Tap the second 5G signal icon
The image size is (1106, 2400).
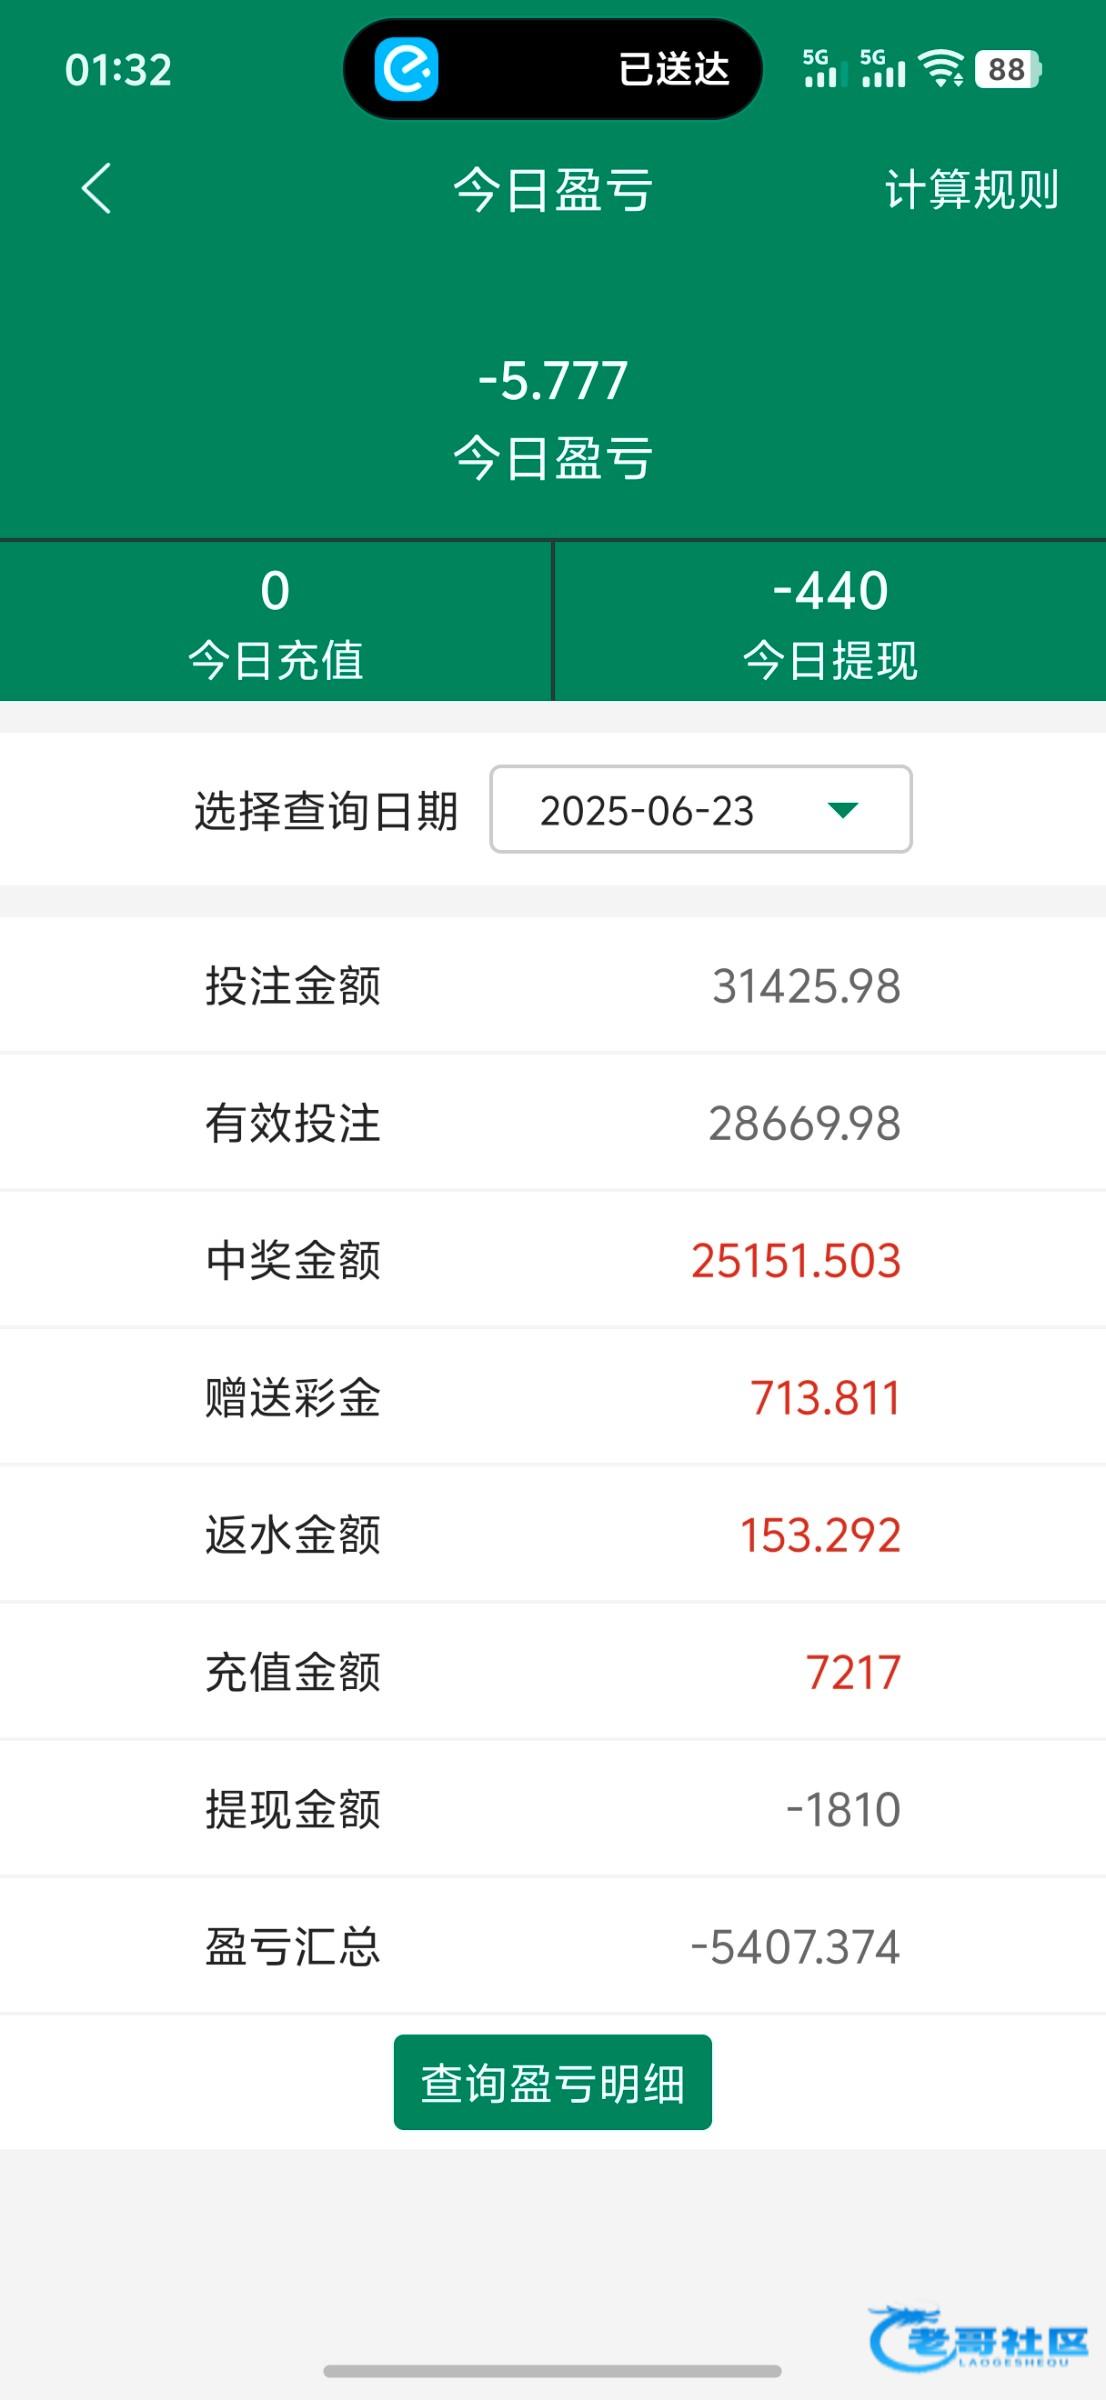[881, 69]
